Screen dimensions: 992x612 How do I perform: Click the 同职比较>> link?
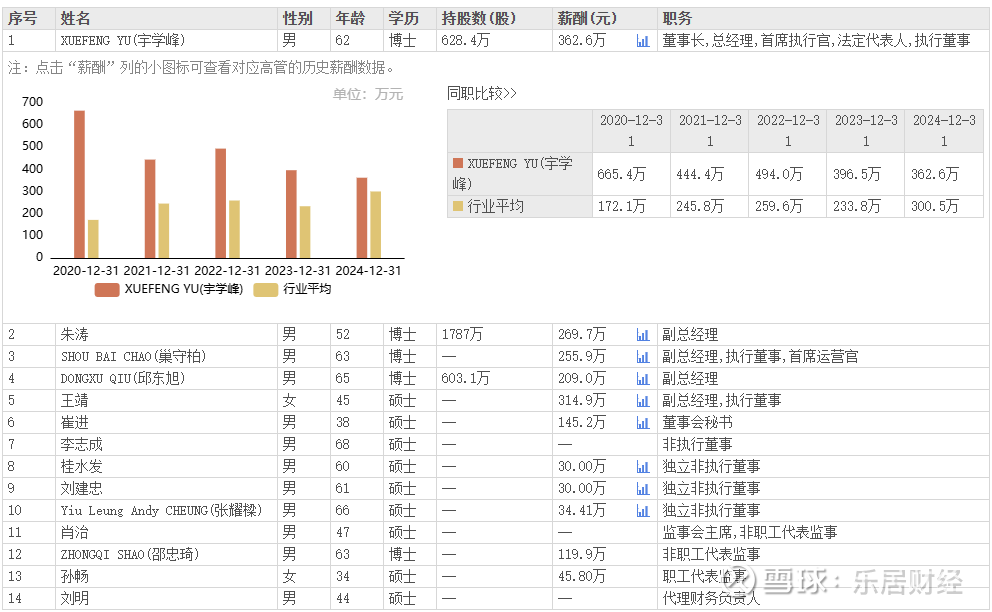click(x=481, y=94)
